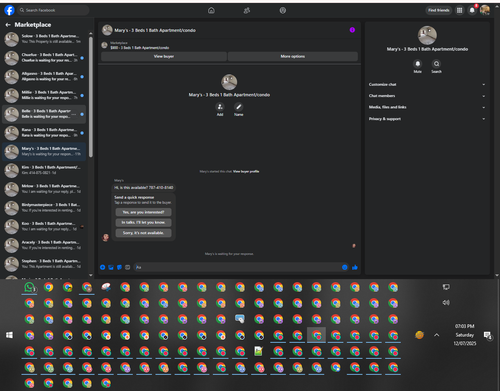Image resolution: width=500 pixels, height=391 pixels.
Task: Open the Millie conversation
Action: click(x=44, y=95)
